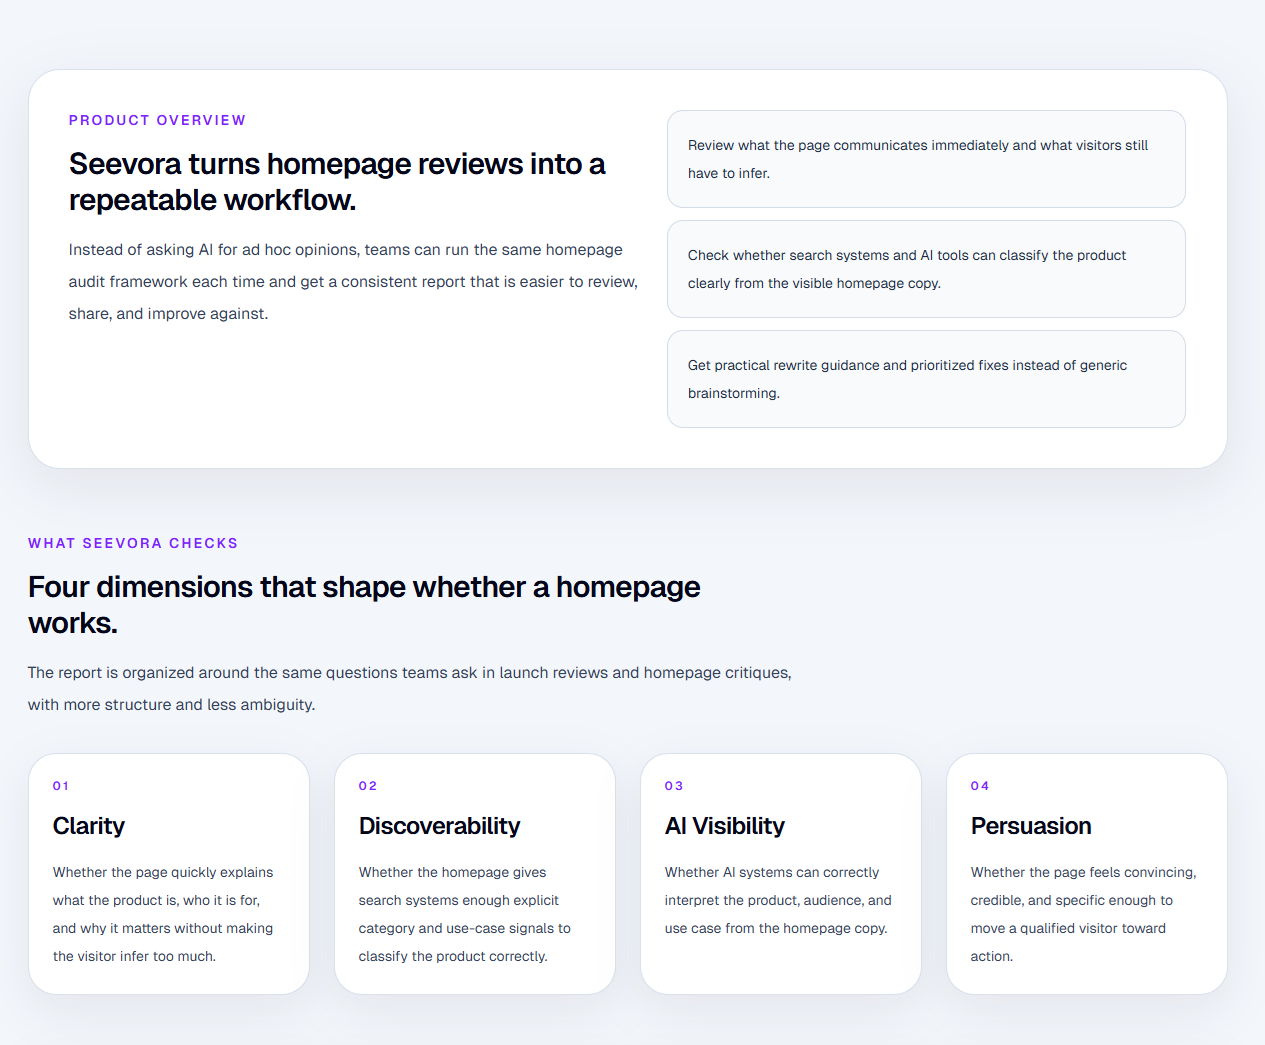1265x1045 pixels.
Task: Click the Clarity description 'Whether the page quickly explains'
Action: coord(163,914)
